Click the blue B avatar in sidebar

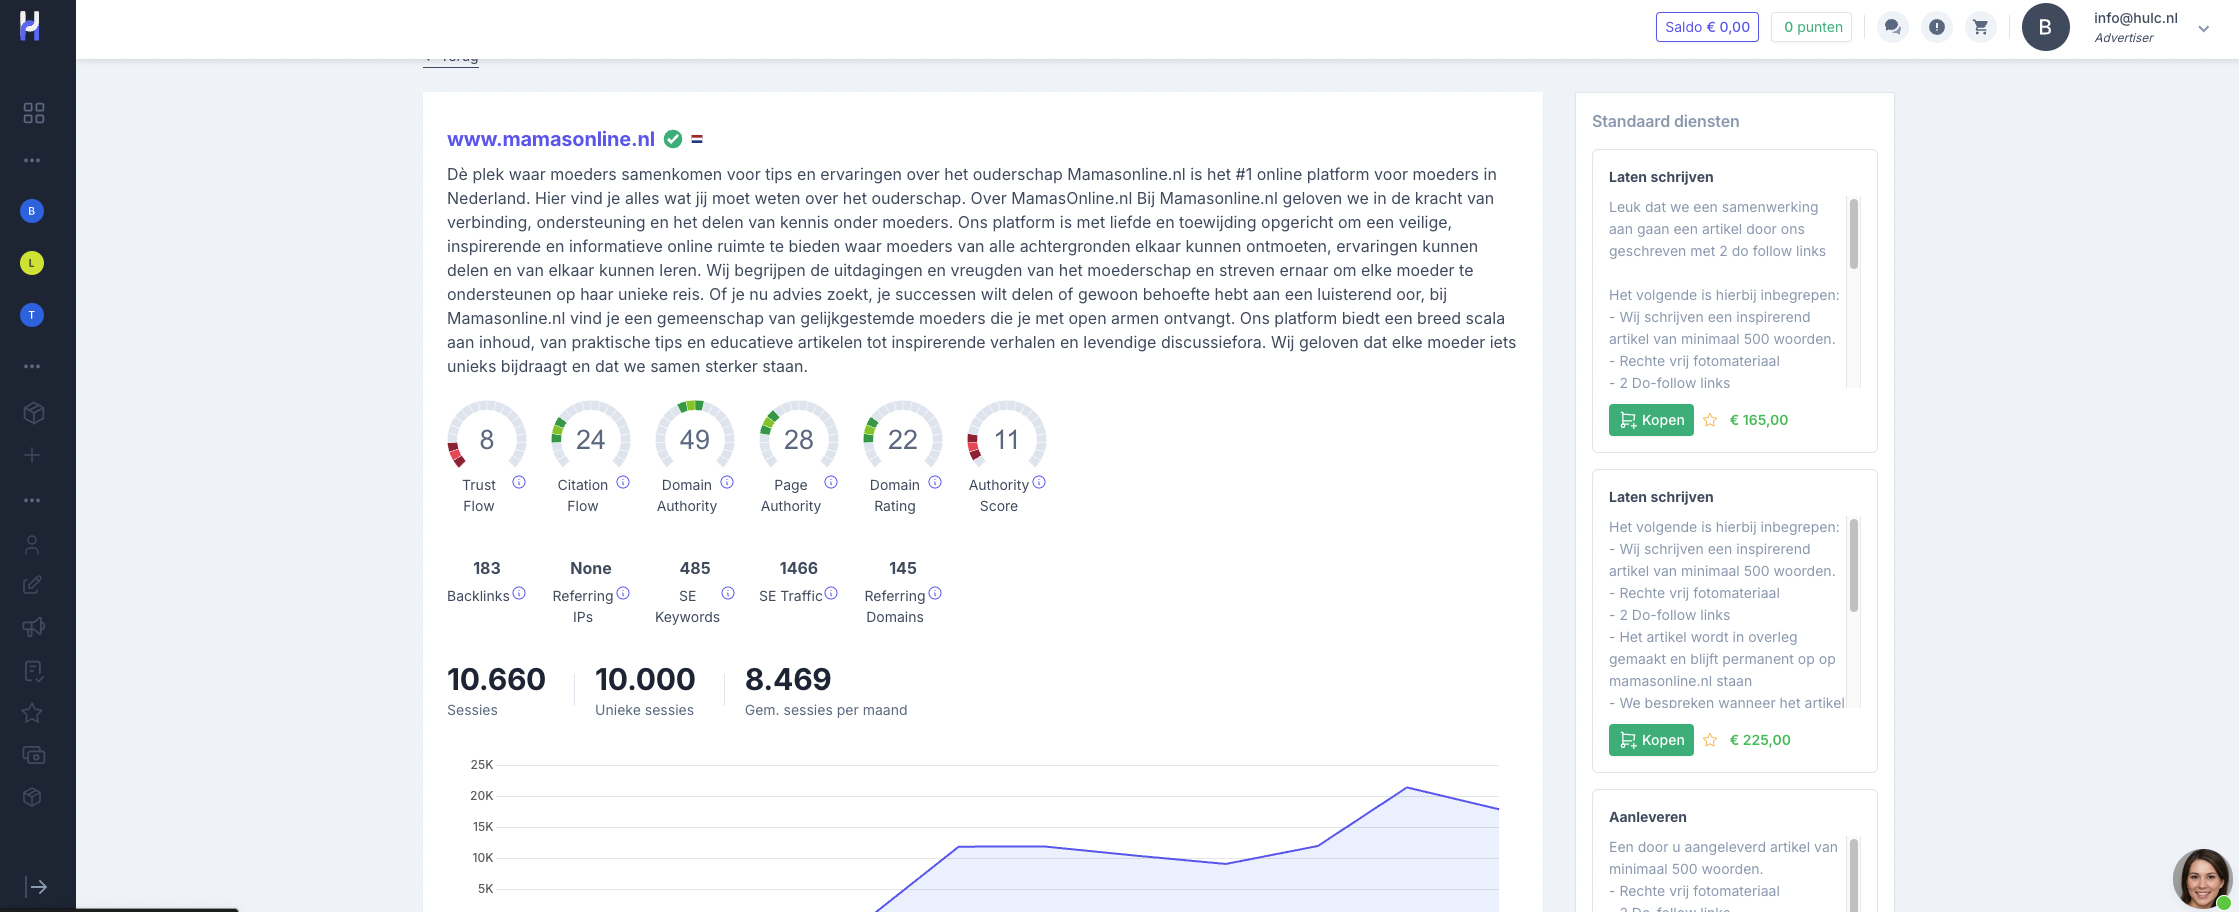[32, 211]
